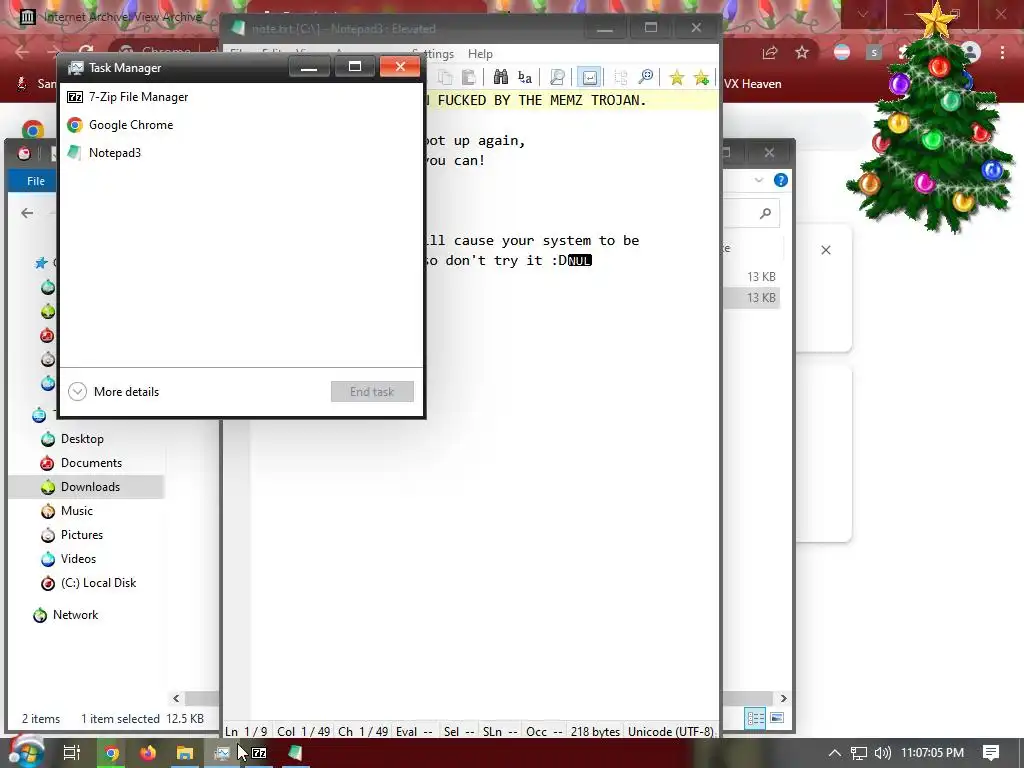
Task: Click the Paste clipboard icon in Notepad3
Action: coord(469,77)
